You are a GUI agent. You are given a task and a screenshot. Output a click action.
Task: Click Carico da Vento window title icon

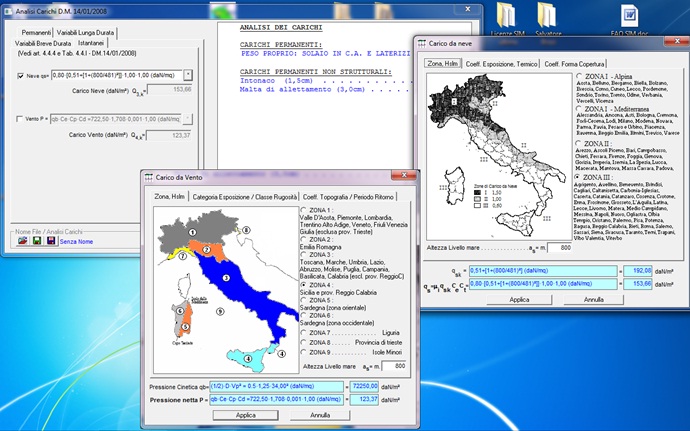coord(148,177)
